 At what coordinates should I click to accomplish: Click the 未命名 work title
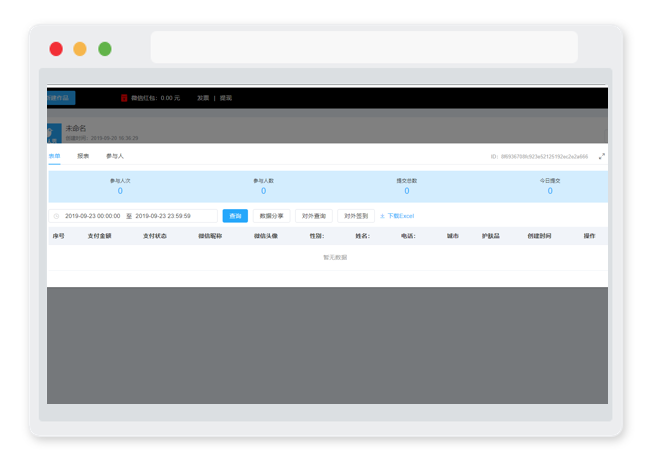(x=76, y=128)
